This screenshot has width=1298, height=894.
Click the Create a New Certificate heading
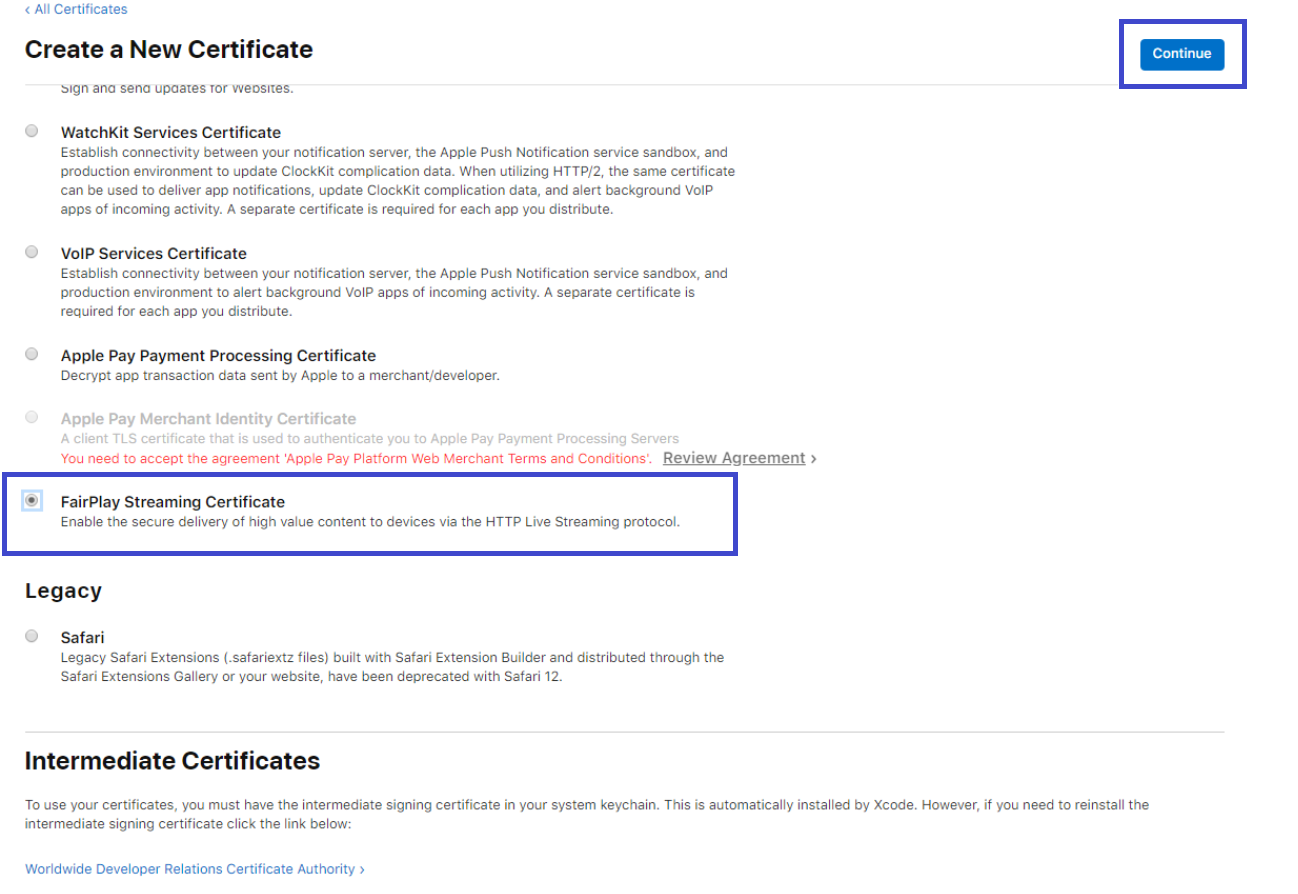[x=169, y=49]
